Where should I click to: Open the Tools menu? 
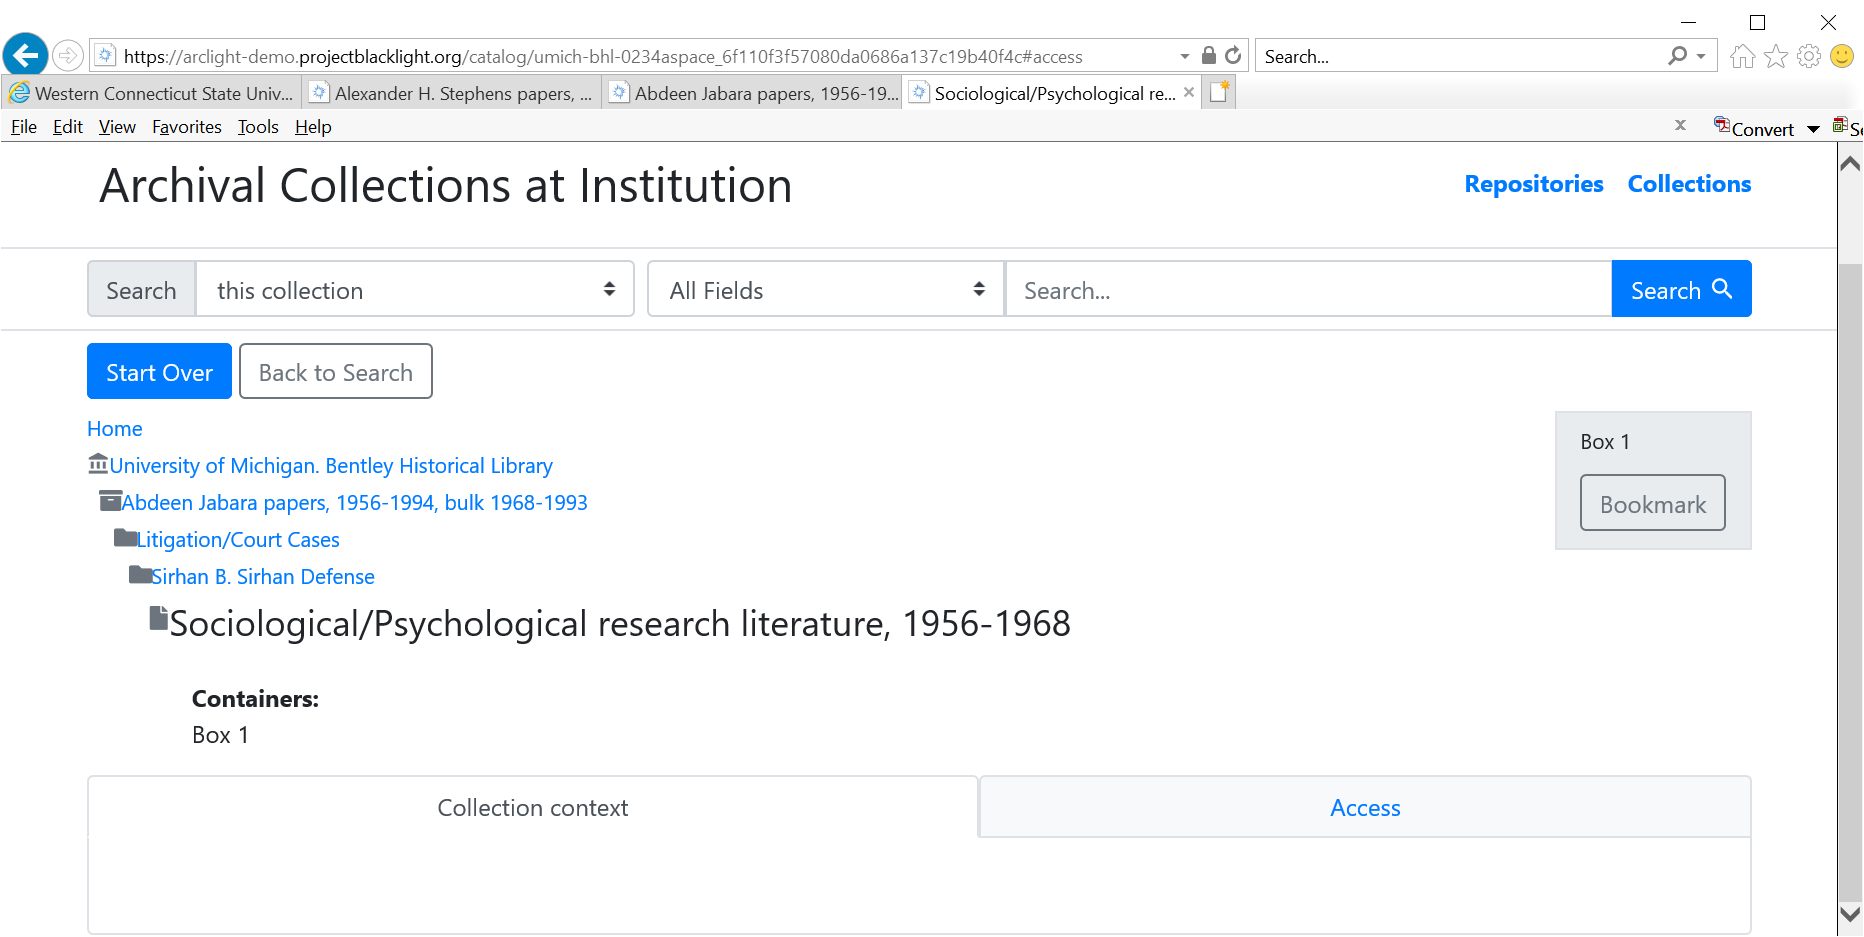coord(257,126)
